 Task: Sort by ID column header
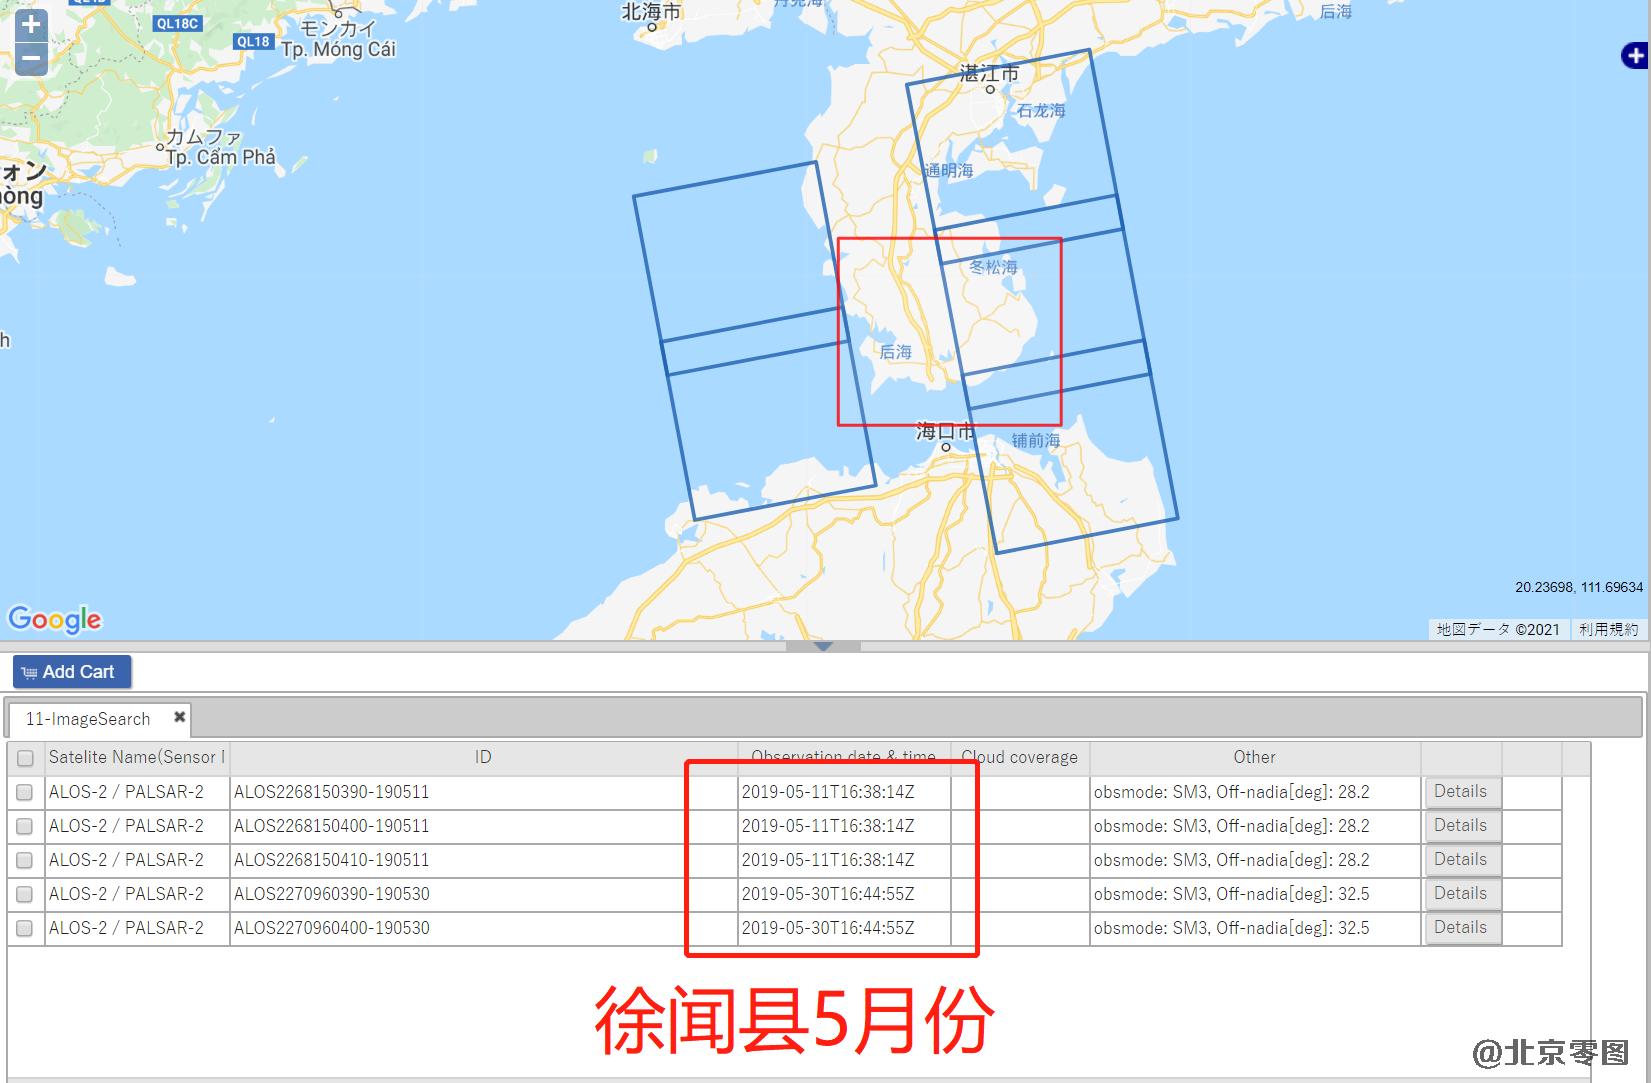coord(484,757)
